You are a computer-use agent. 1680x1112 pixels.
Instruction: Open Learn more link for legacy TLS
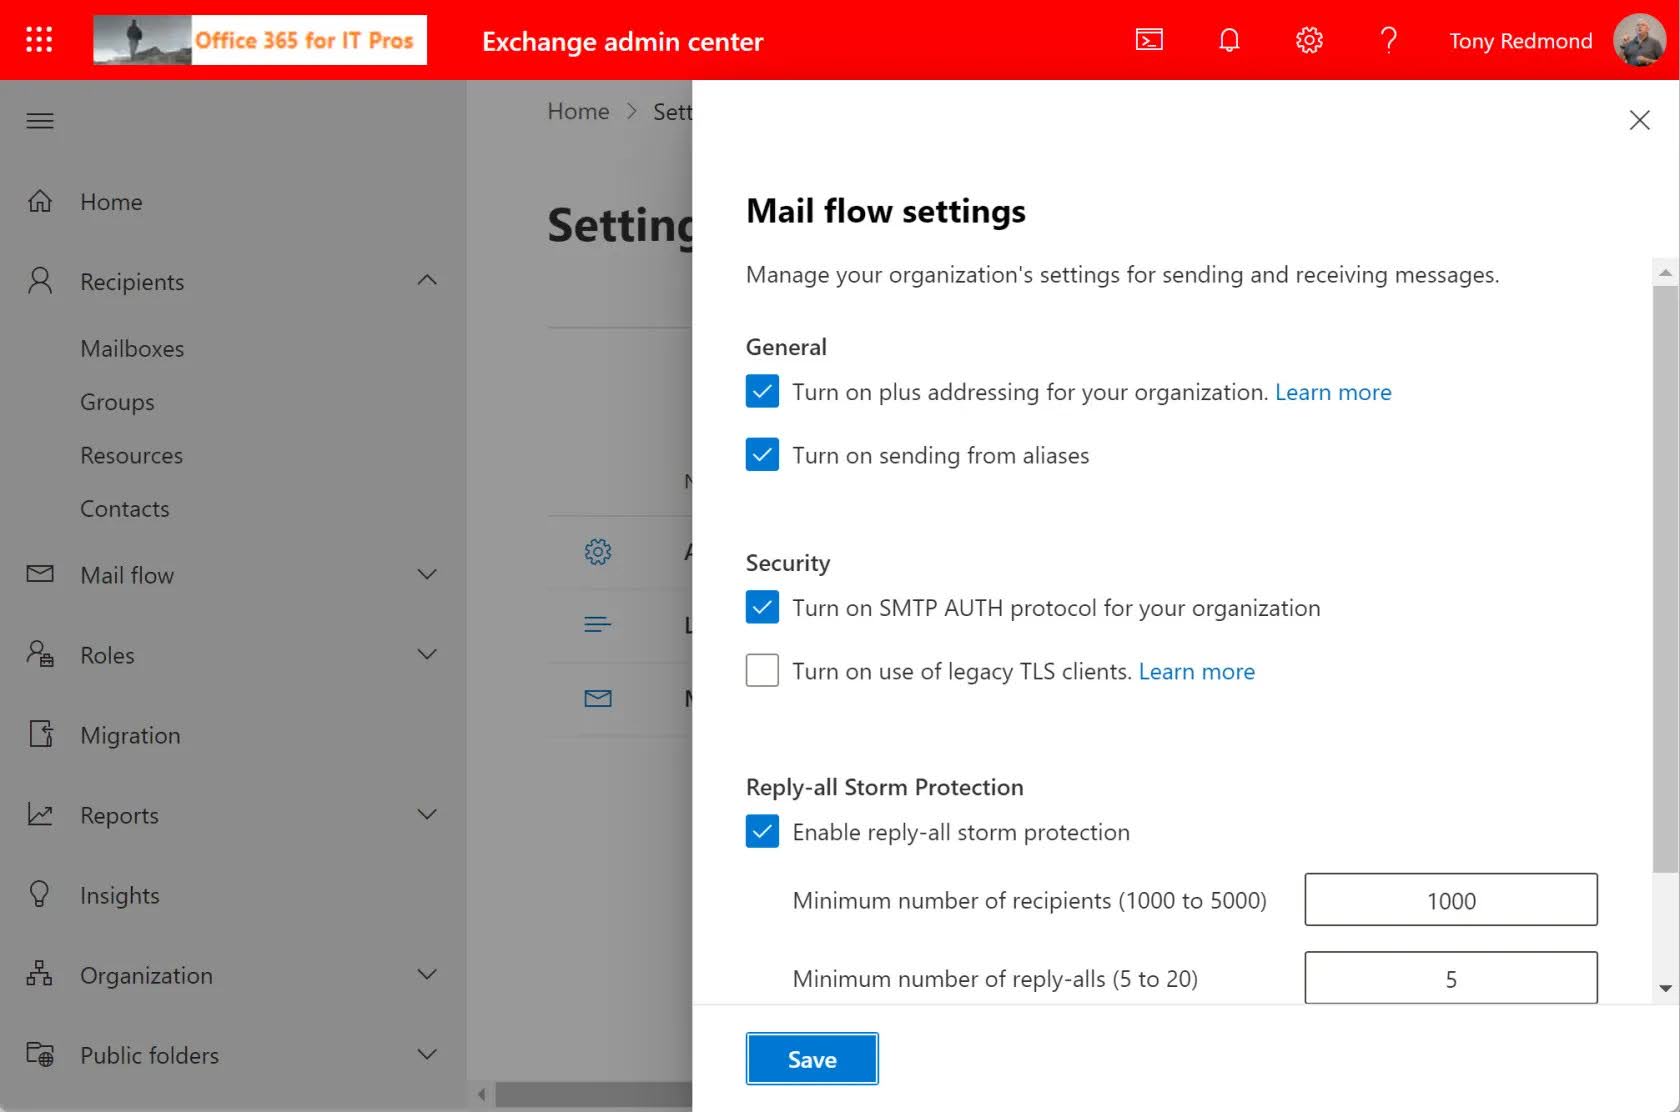coord(1196,671)
